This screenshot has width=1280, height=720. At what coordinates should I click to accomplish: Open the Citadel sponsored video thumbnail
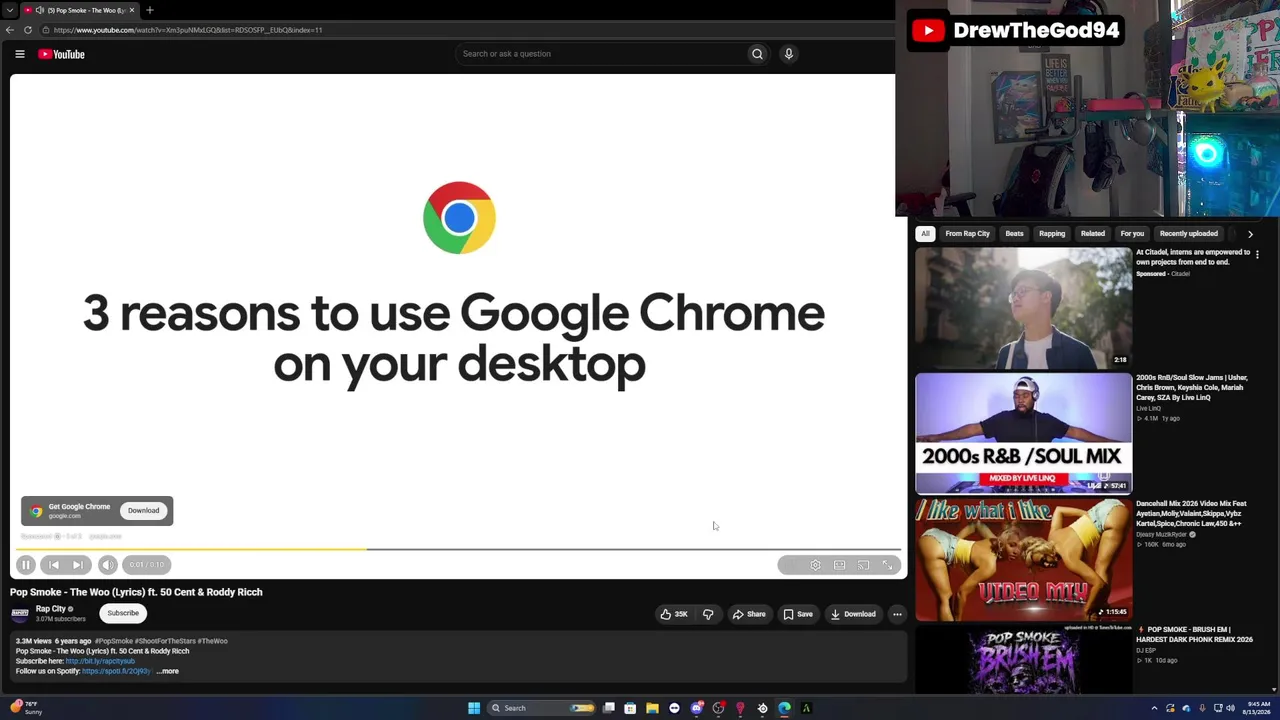1023,308
